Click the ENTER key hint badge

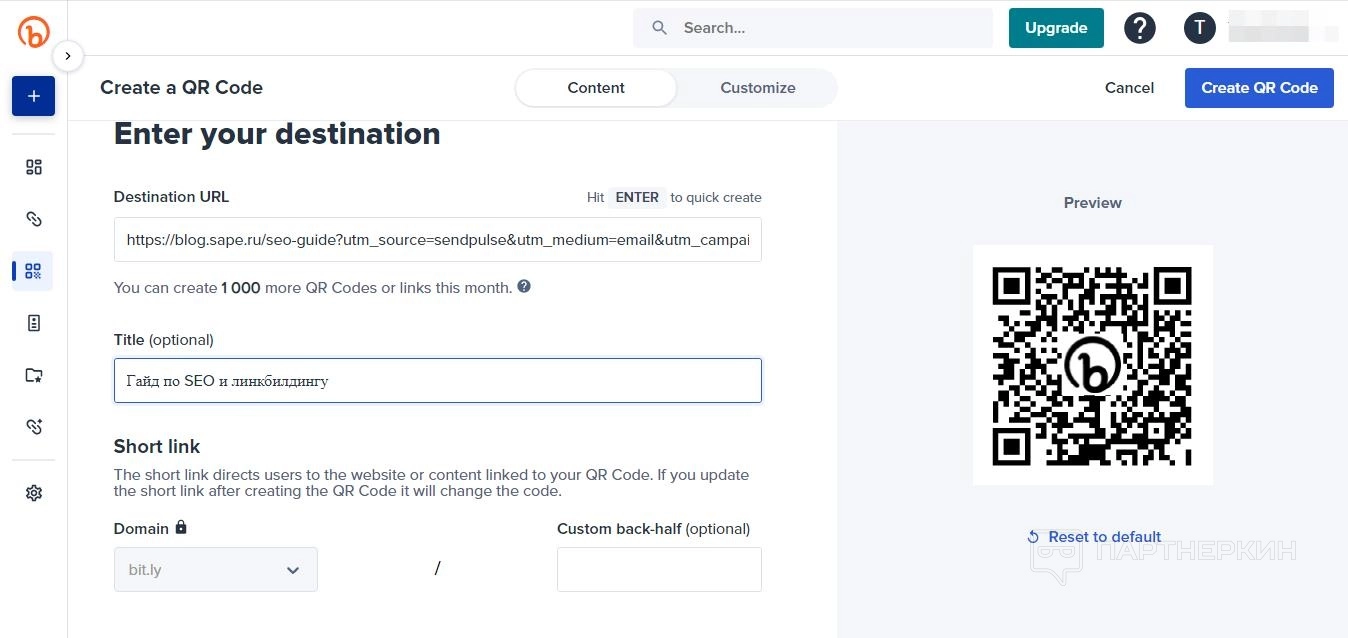coord(637,197)
